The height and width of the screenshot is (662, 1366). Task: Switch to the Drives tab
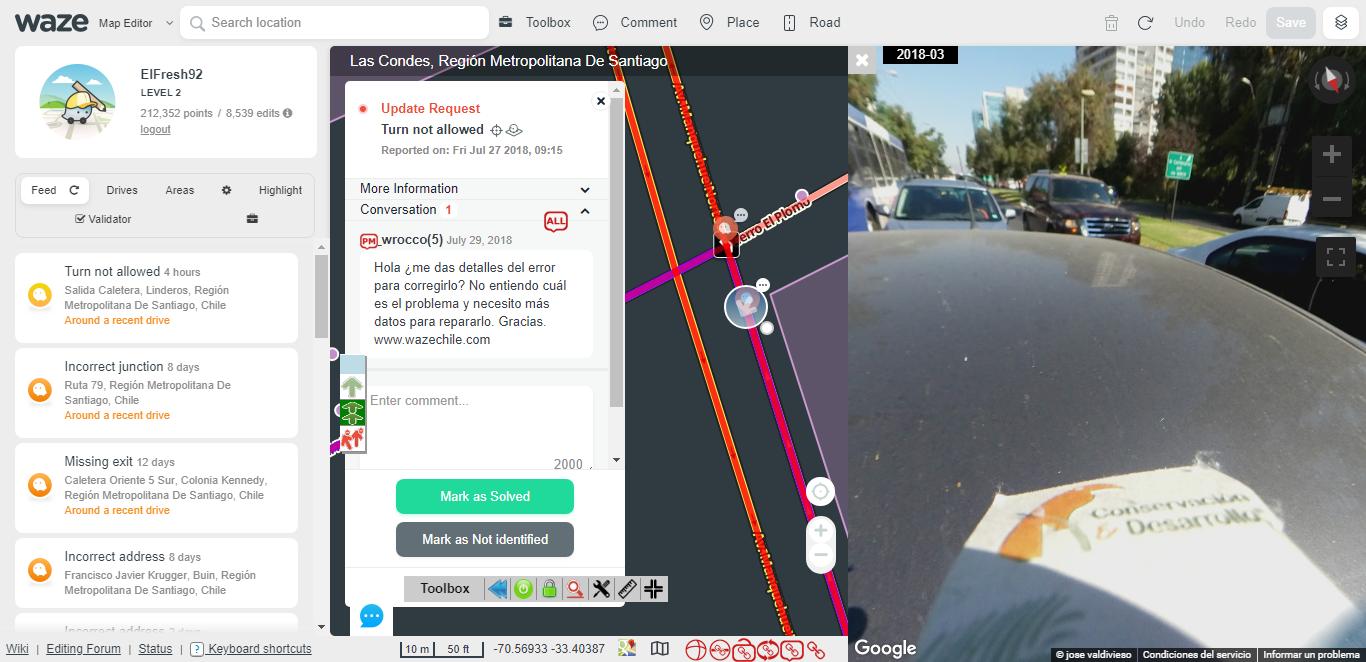pos(121,190)
